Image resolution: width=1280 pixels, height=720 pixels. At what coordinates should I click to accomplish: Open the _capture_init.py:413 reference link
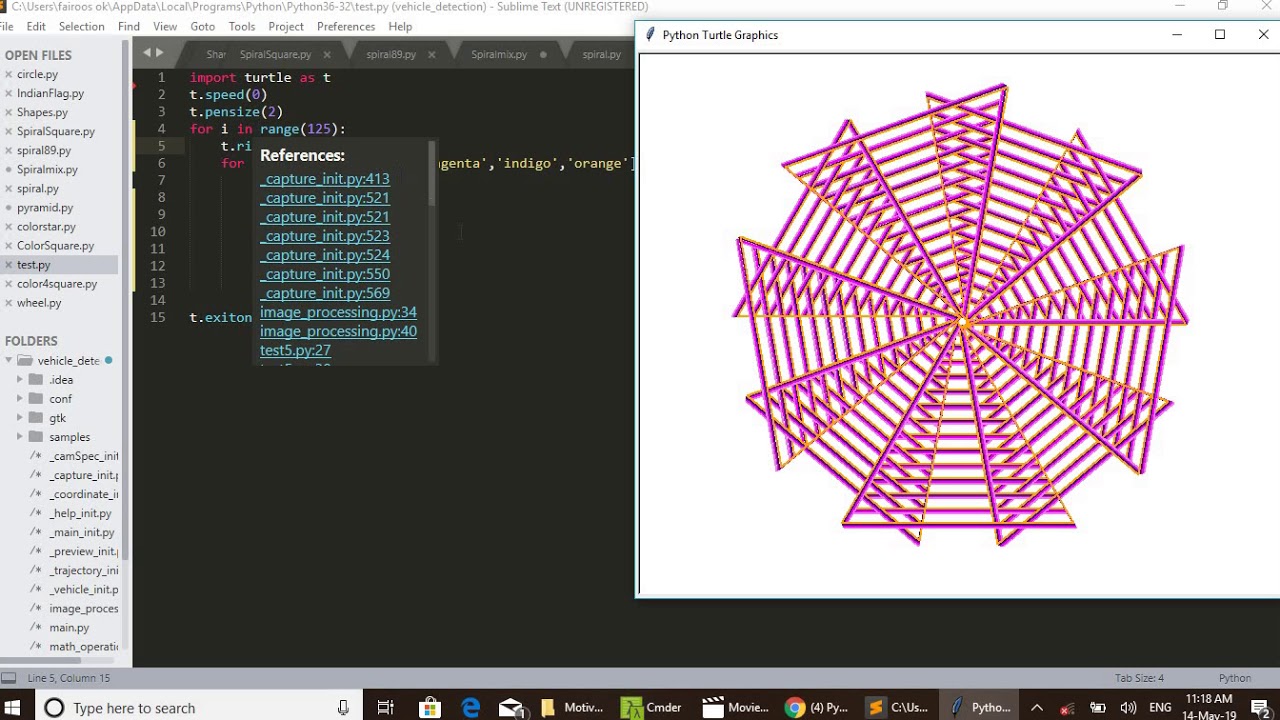pyautogui.click(x=324, y=179)
